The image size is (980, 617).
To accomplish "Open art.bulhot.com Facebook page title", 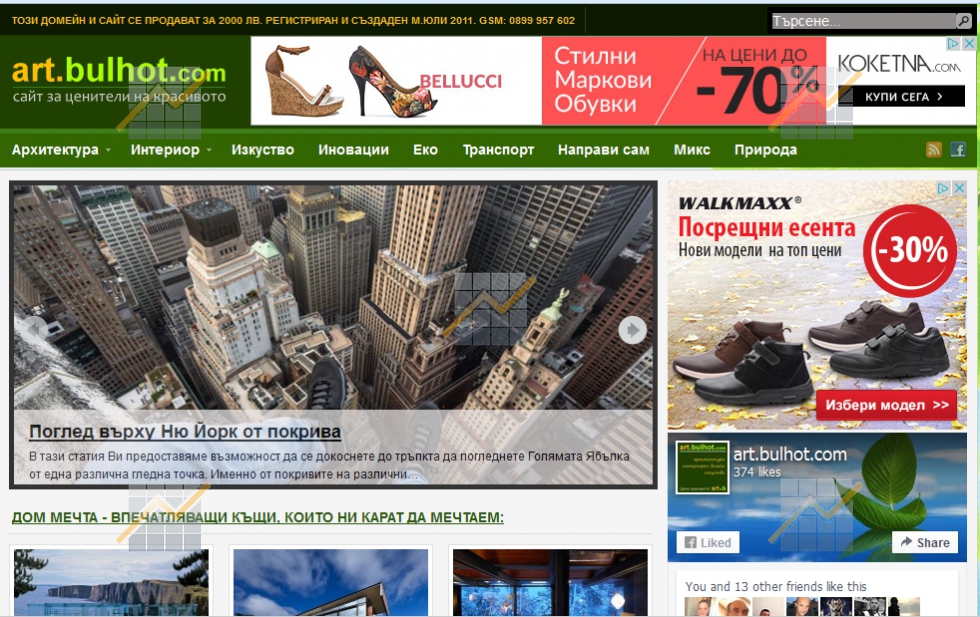I will pos(789,454).
